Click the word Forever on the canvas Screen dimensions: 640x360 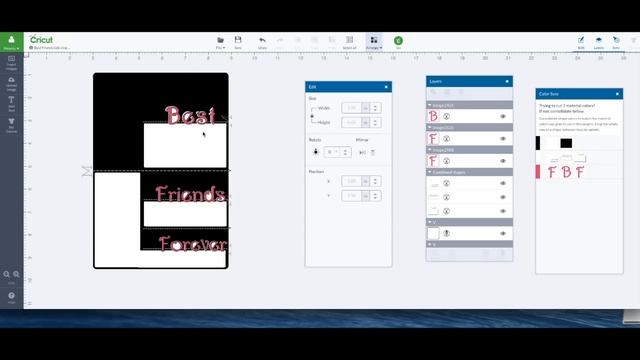193,244
